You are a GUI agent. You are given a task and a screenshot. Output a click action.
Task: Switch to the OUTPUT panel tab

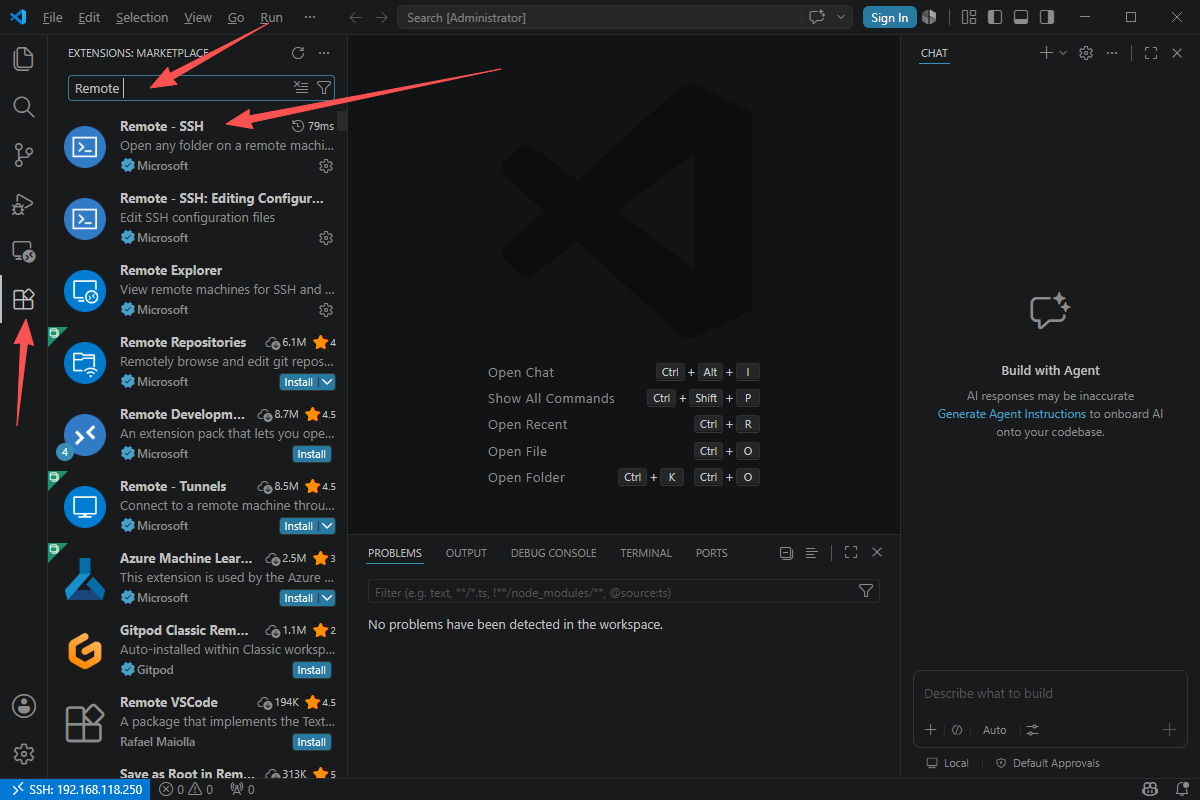(x=466, y=553)
